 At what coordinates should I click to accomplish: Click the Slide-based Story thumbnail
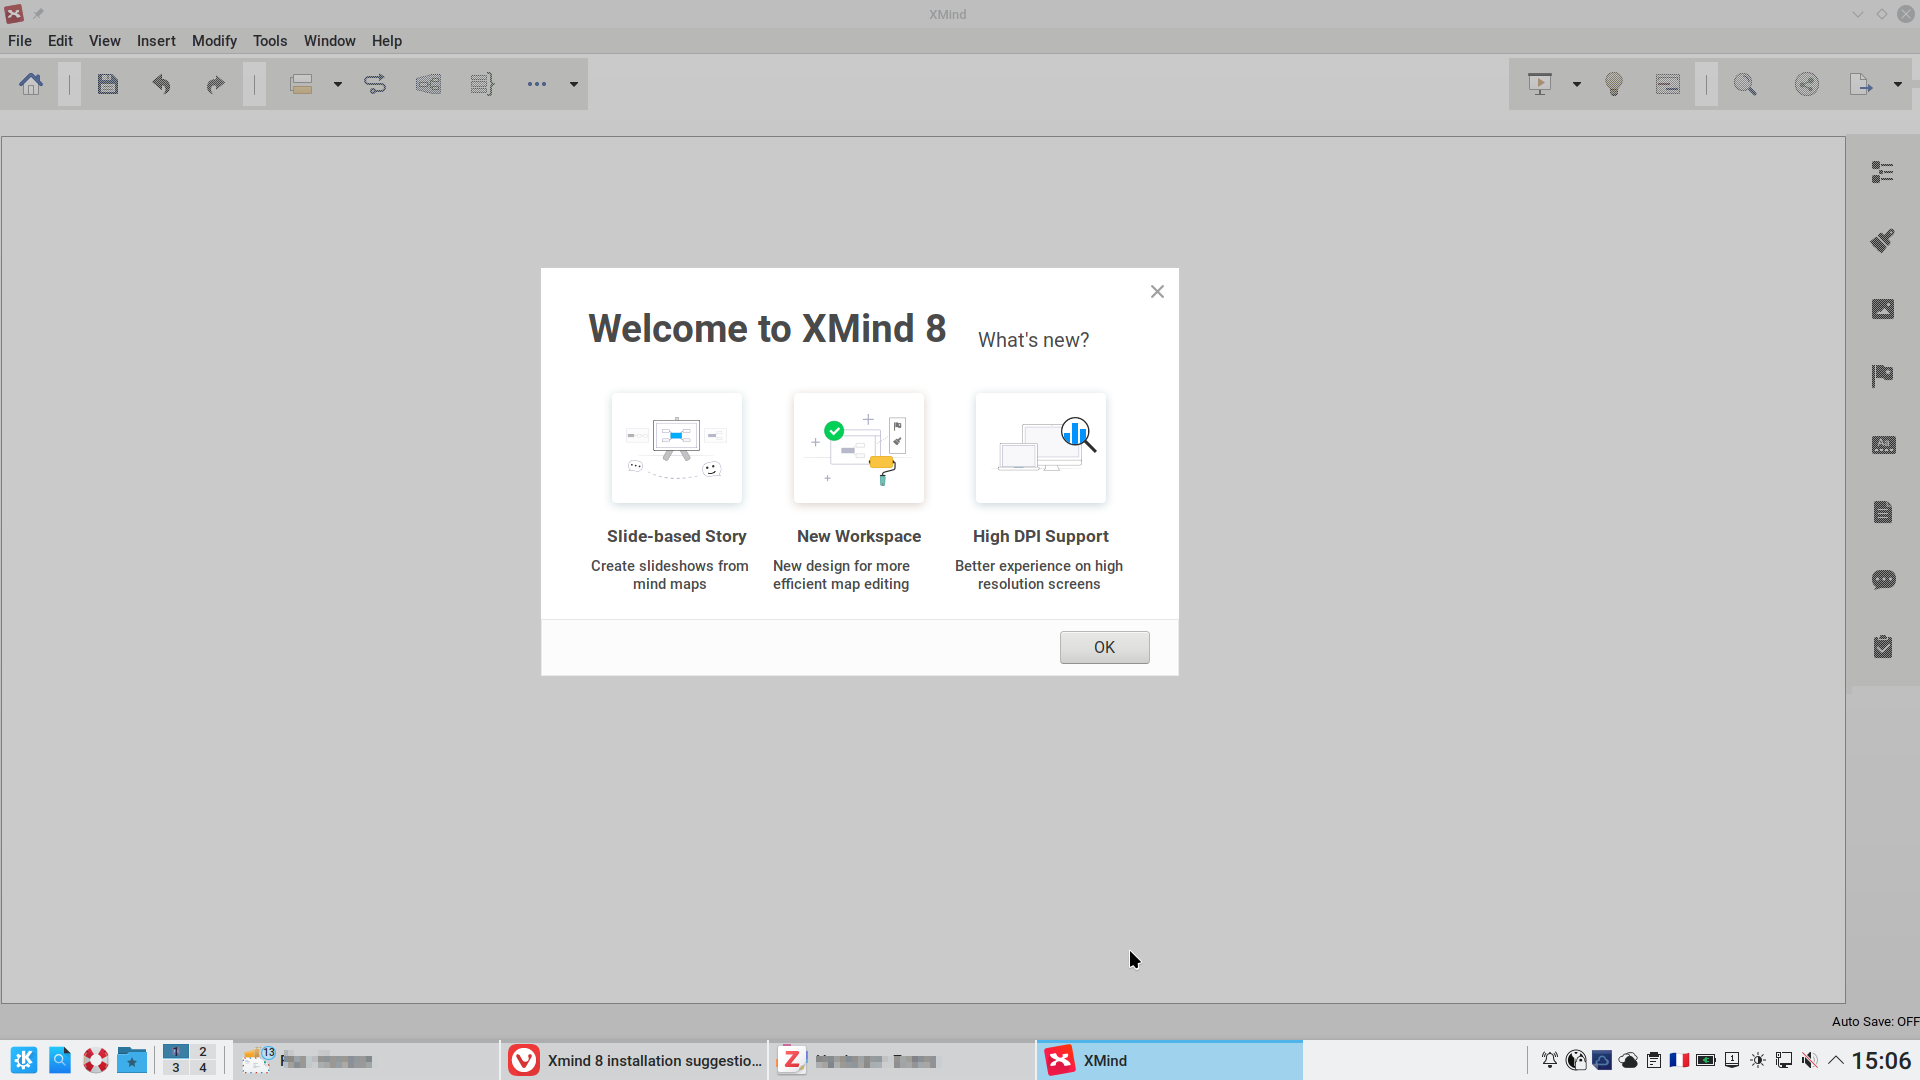pyautogui.click(x=677, y=448)
